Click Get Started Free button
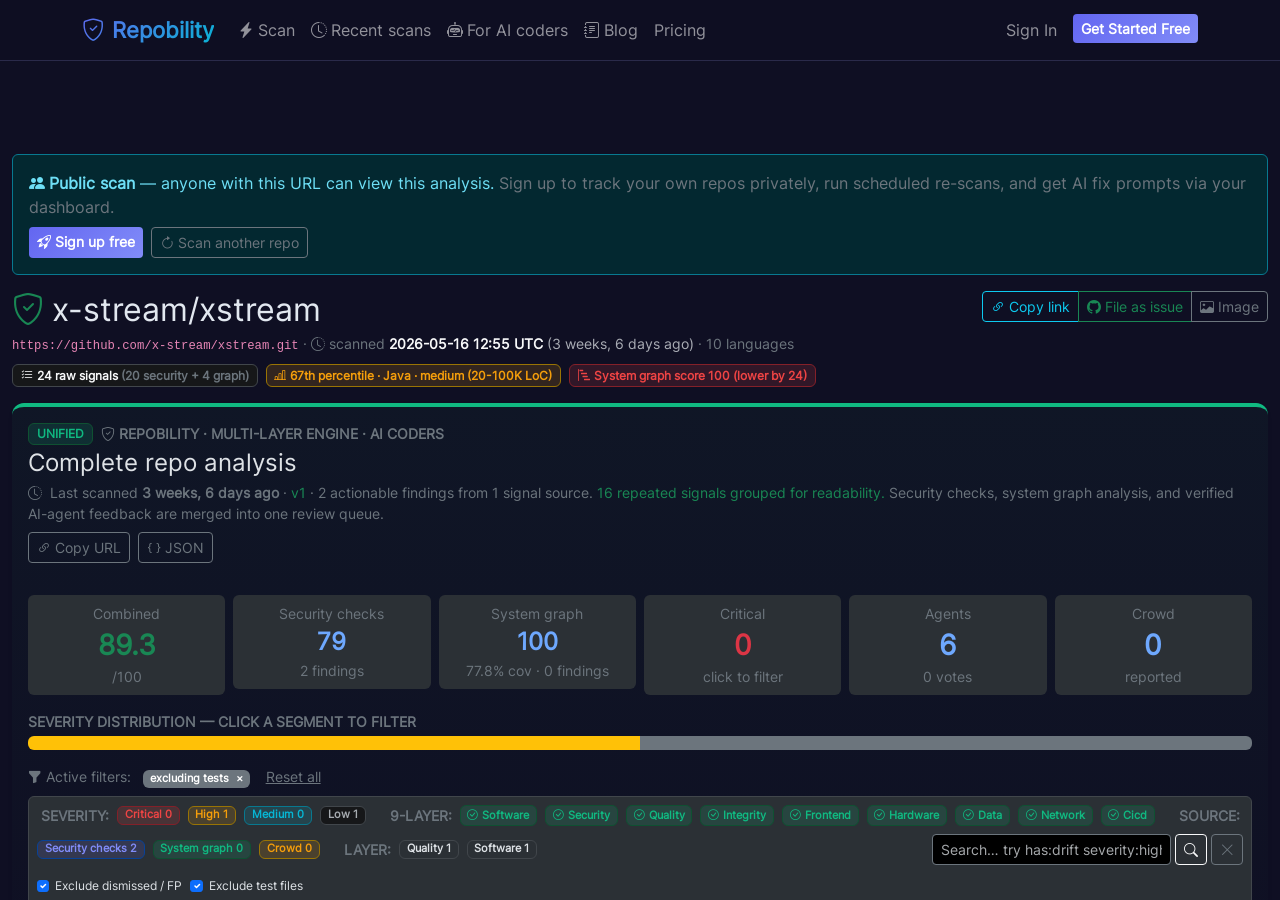 point(1135,29)
